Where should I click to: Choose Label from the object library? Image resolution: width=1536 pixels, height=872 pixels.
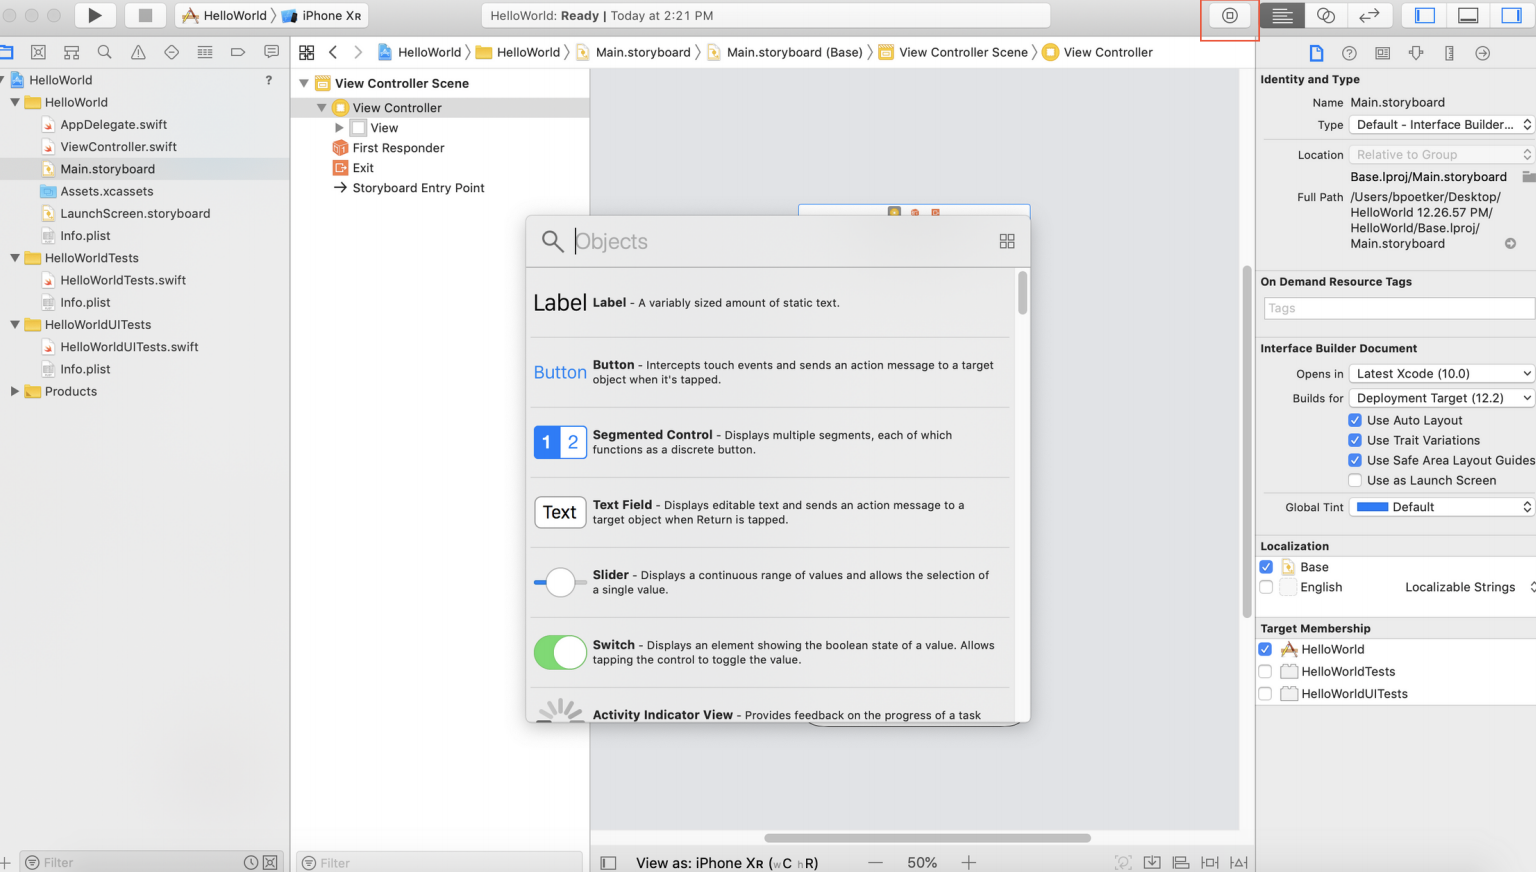pos(770,302)
